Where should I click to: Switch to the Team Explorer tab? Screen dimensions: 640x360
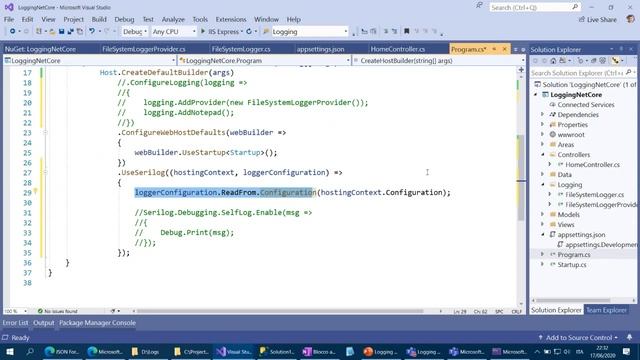click(606, 310)
